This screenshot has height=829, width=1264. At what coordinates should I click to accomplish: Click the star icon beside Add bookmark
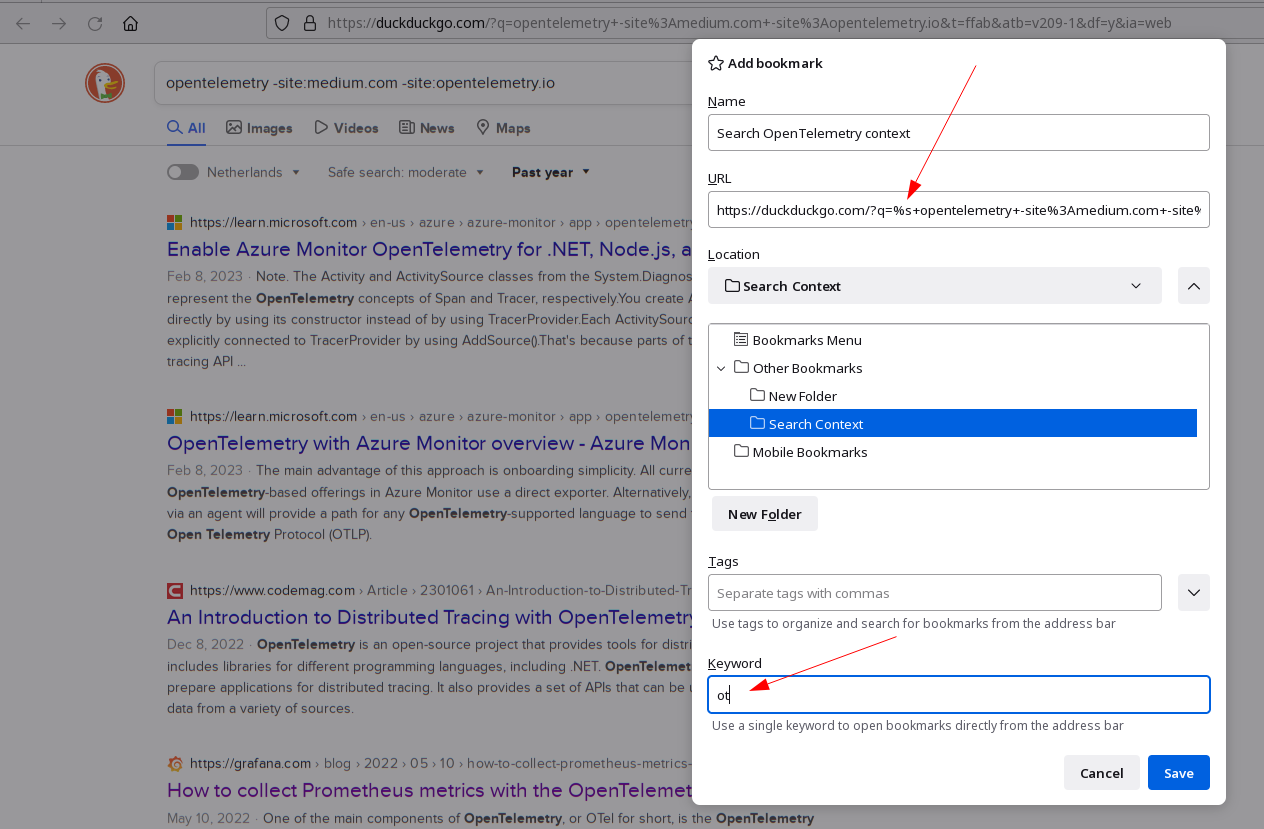(716, 63)
